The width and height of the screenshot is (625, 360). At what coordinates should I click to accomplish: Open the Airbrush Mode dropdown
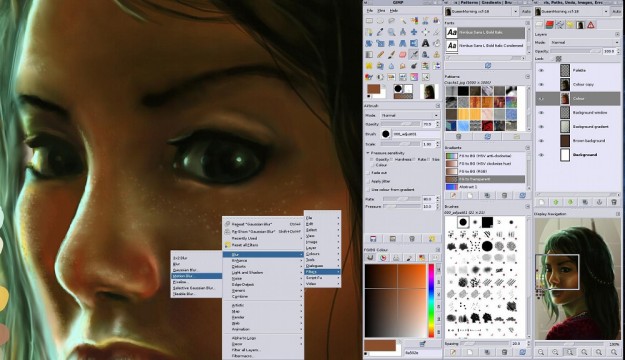tap(410, 115)
